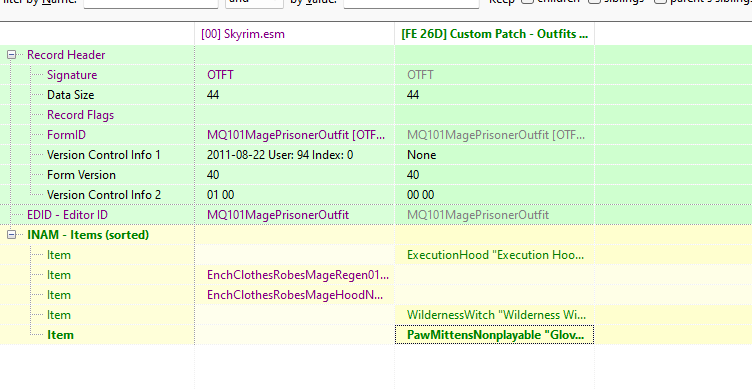Select the [FE 26D] Custom Patch - Outfits column header

[x=494, y=34]
